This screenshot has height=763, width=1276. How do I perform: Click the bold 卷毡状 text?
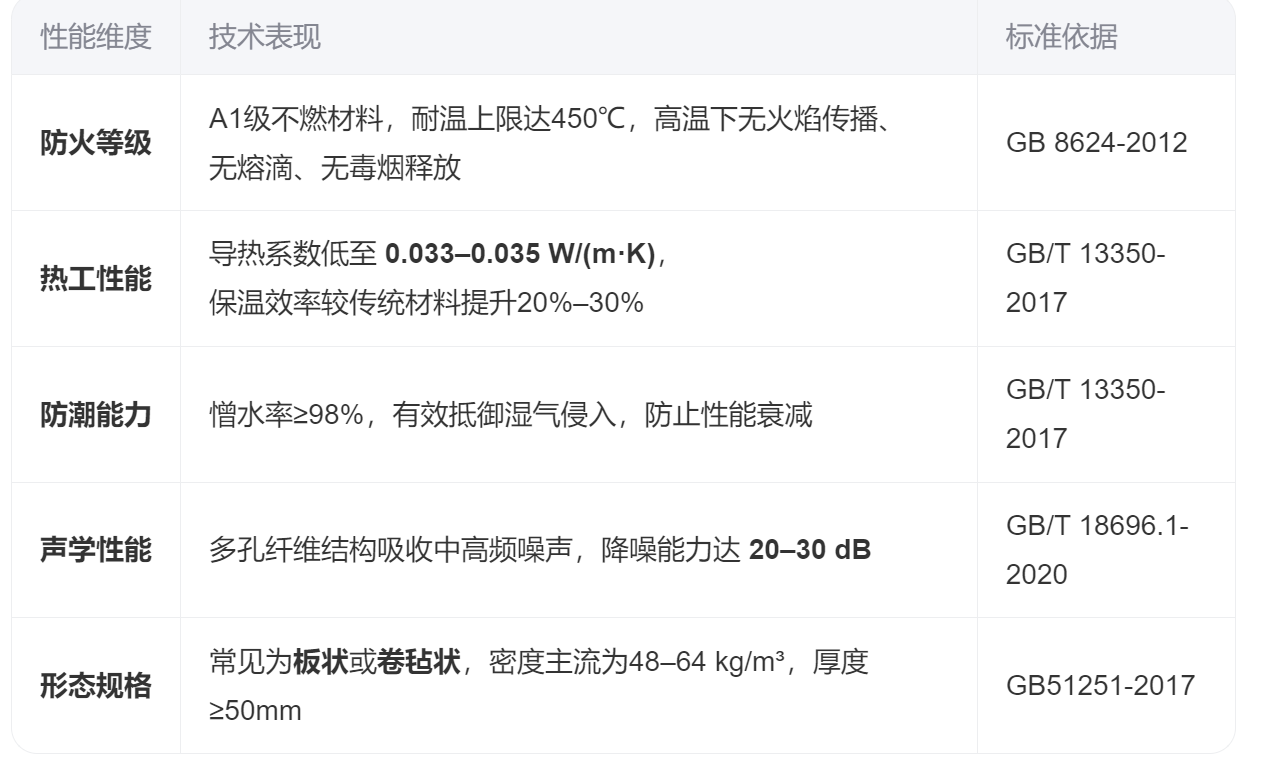coord(419,663)
